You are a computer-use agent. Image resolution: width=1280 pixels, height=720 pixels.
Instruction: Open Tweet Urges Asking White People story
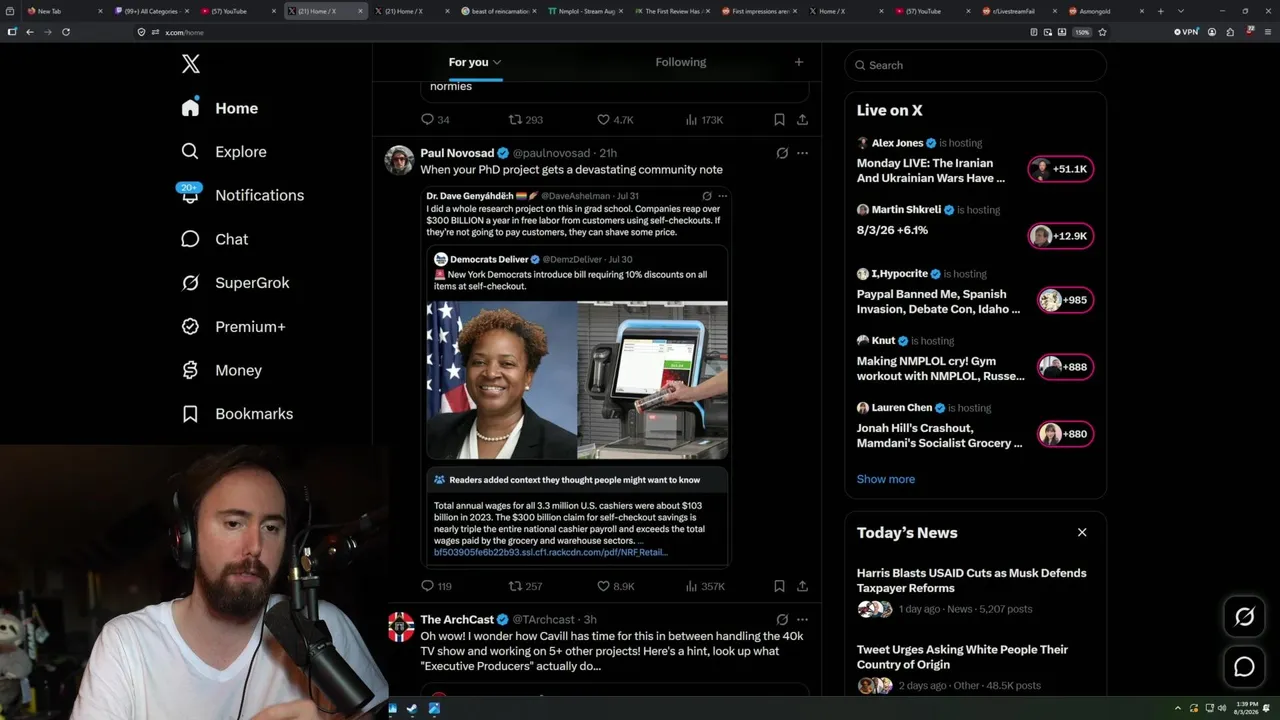962,657
